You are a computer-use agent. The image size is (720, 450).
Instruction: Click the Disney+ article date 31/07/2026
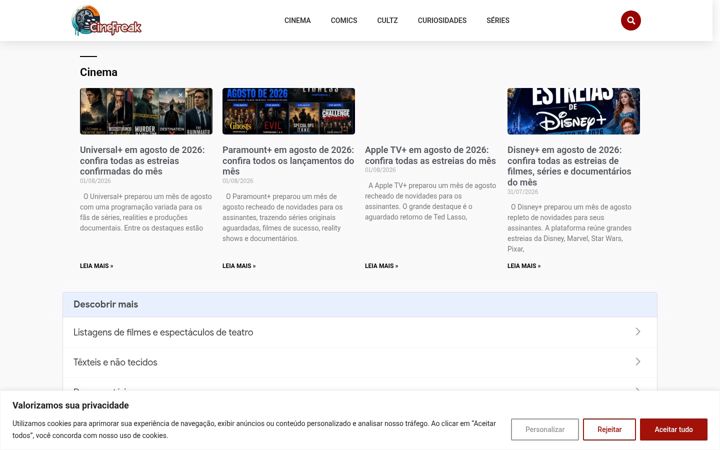523,192
